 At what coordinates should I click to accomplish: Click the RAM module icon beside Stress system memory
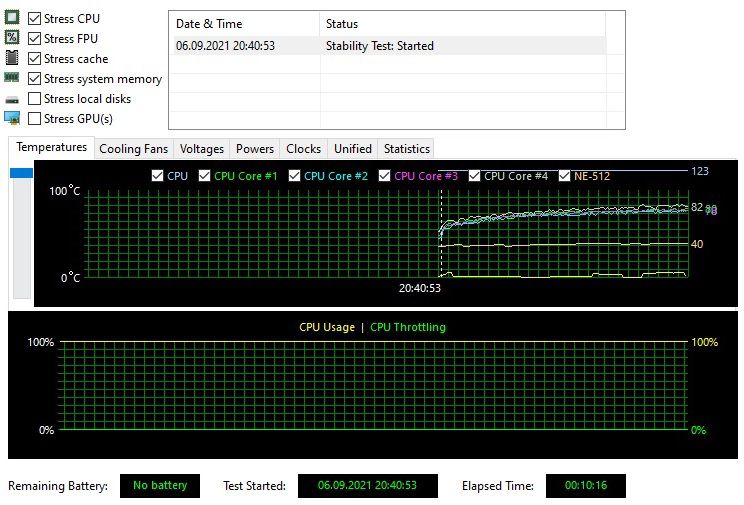pos(12,78)
